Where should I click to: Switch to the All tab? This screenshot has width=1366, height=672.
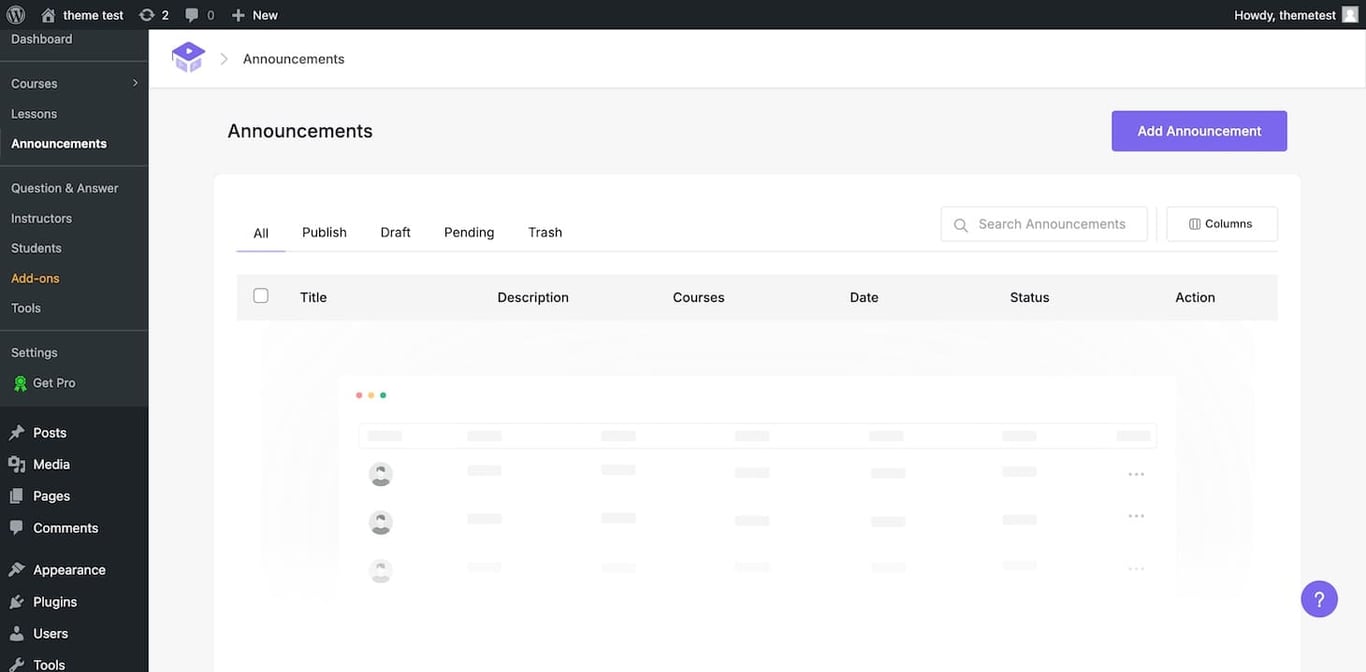point(261,233)
